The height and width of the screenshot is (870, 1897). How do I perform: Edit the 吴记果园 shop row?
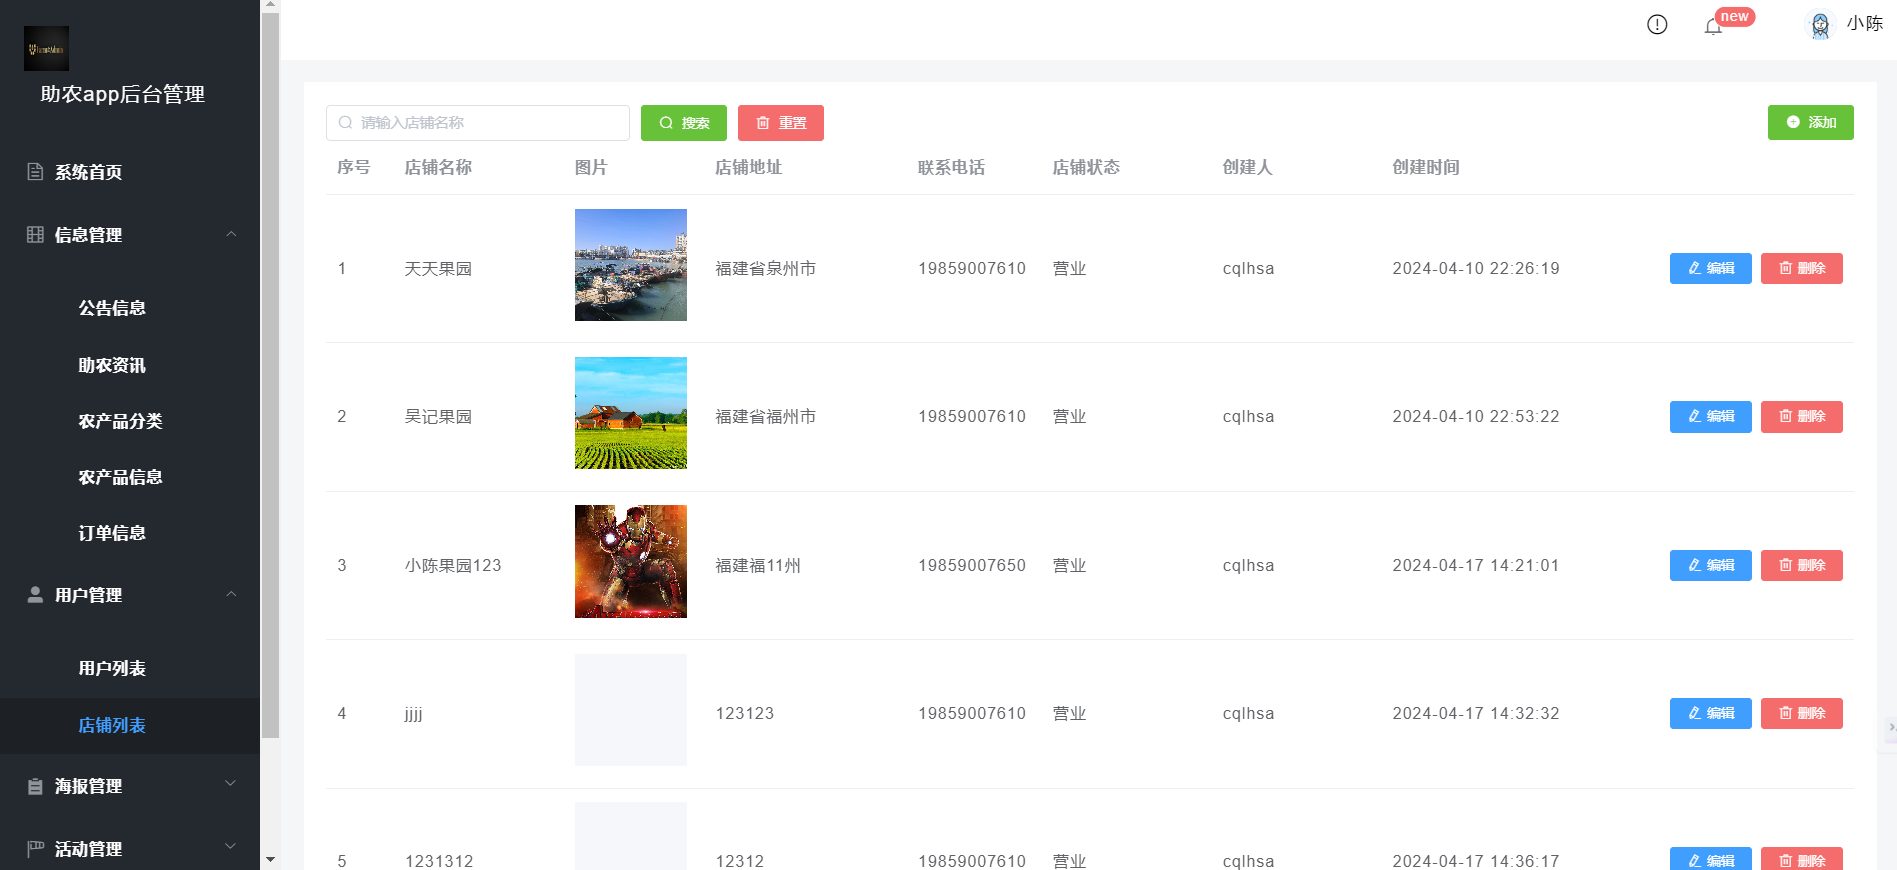(1711, 416)
